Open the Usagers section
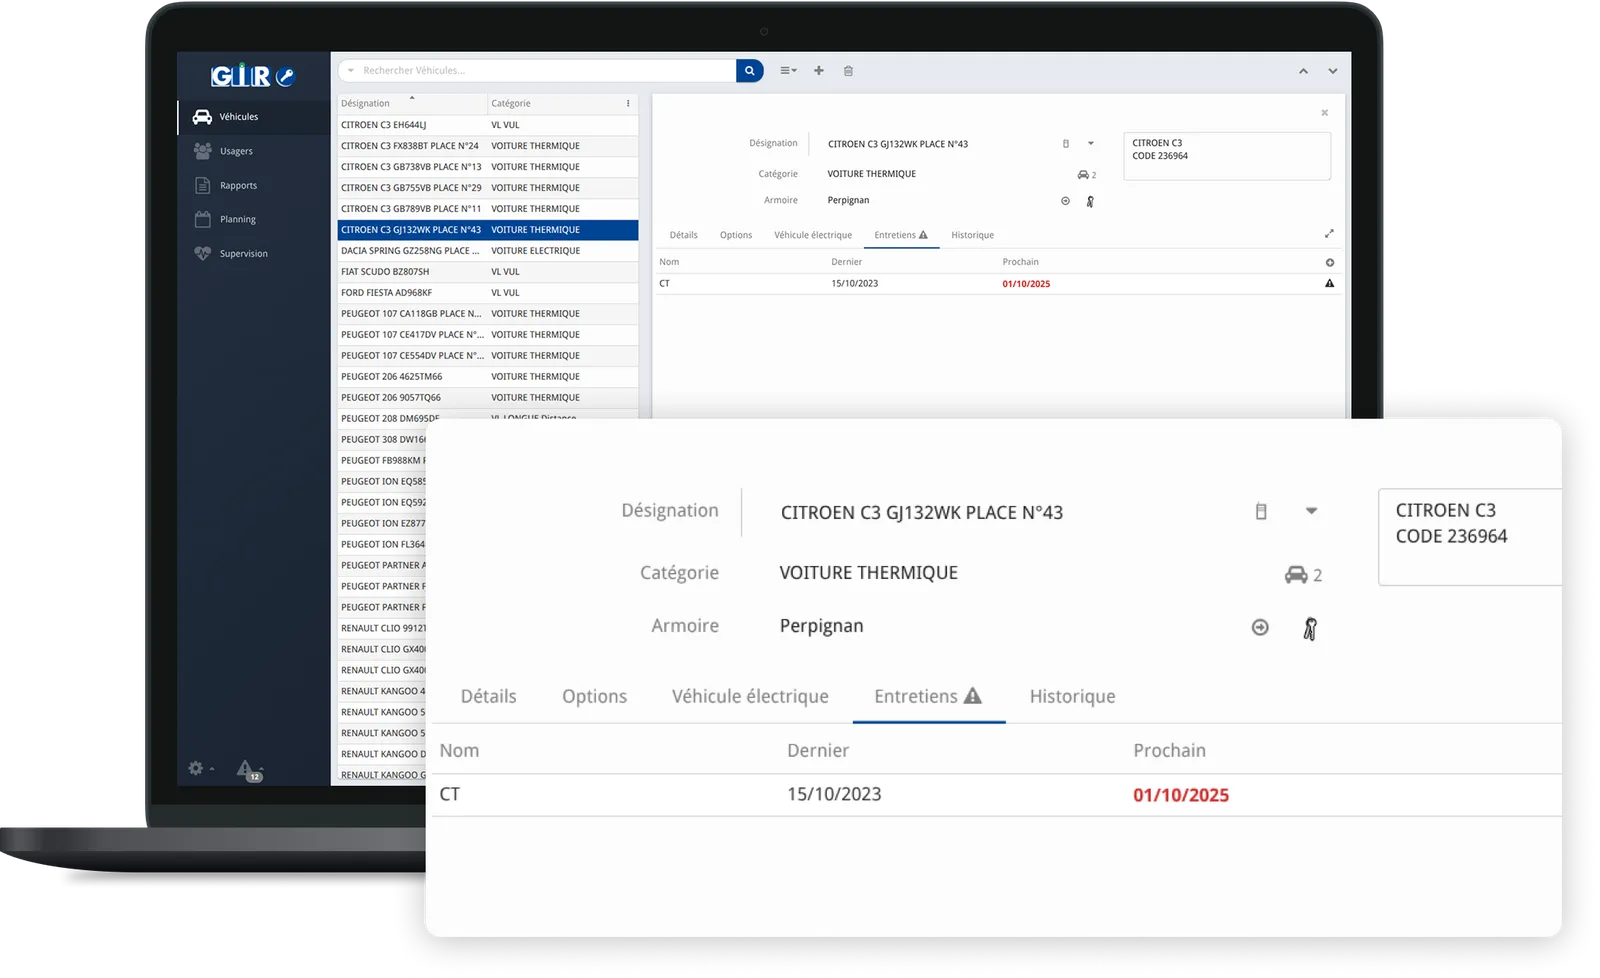 [237, 151]
